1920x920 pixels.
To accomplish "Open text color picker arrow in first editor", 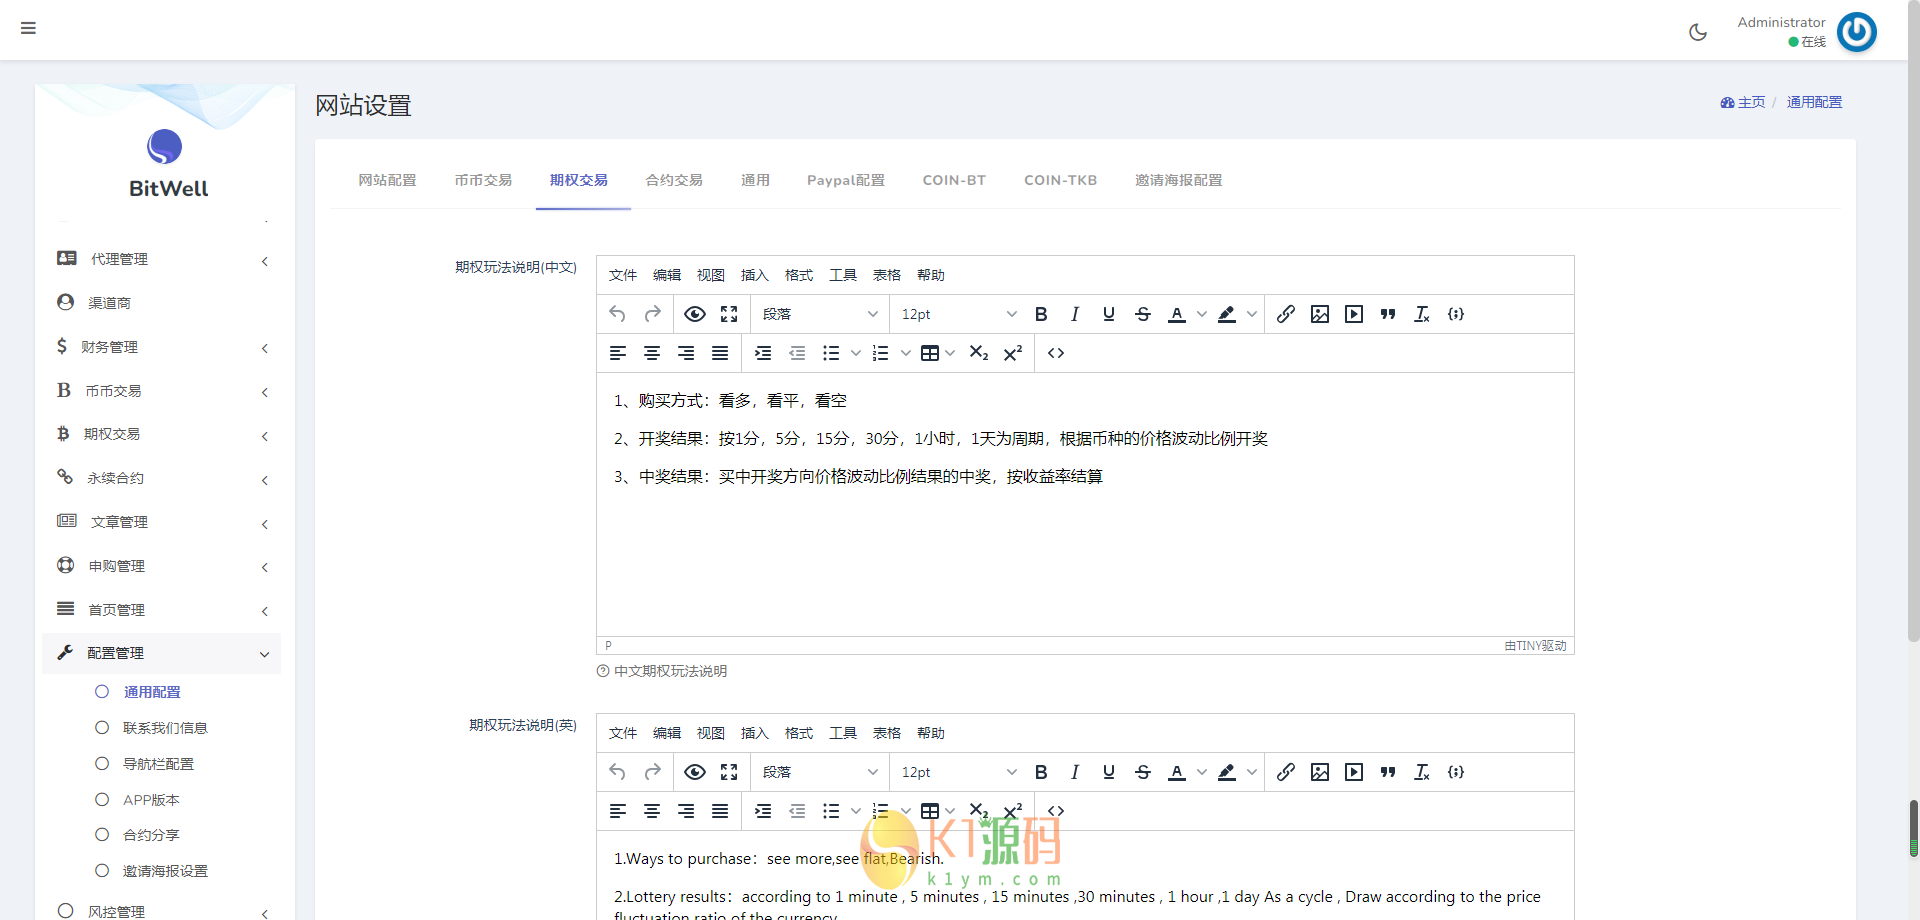I will click(x=1202, y=314).
